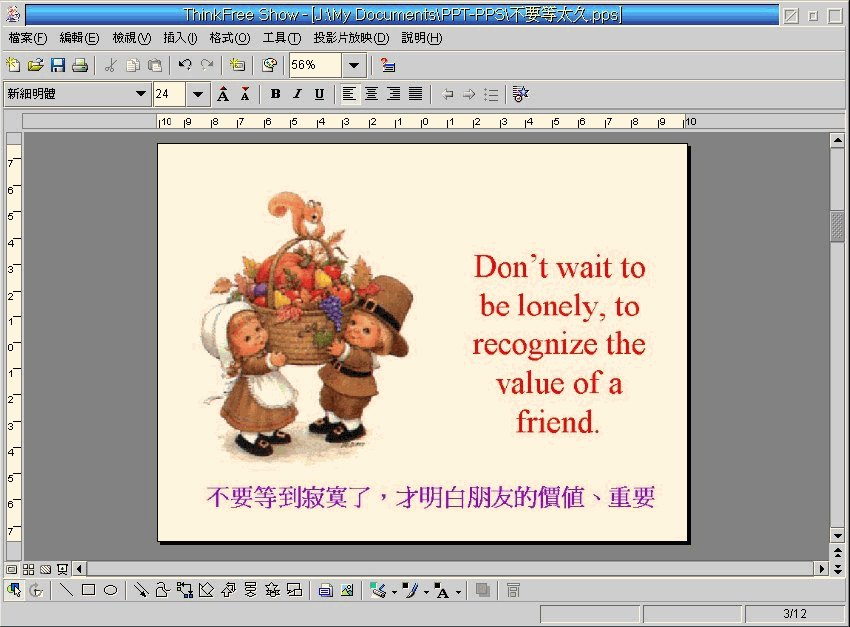Activate the Free Rotate tool
Viewport: 850px width, 627px height.
click(36, 590)
